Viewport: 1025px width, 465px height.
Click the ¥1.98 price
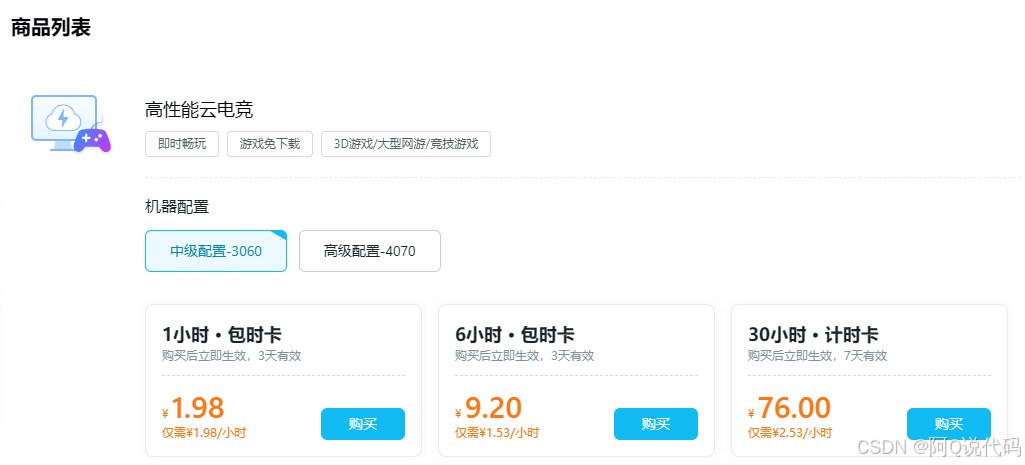tap(196, 408)
